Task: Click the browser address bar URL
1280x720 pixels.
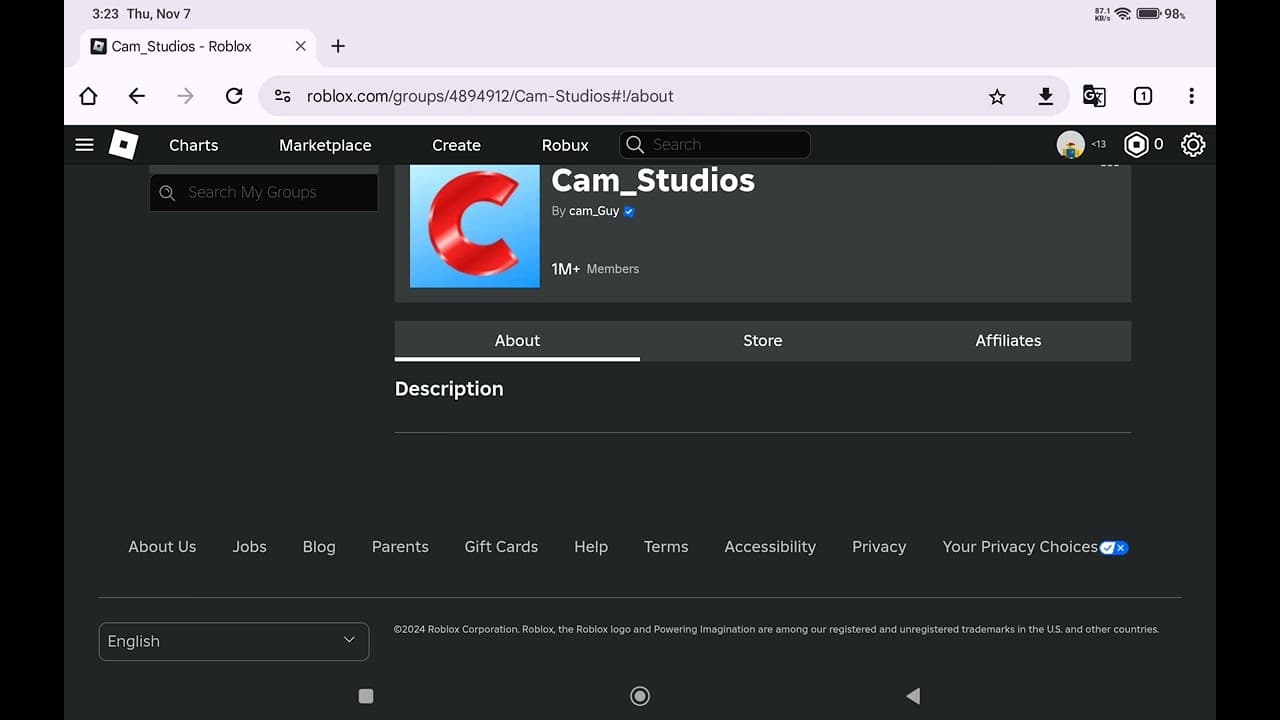Action: pos(490,96)
